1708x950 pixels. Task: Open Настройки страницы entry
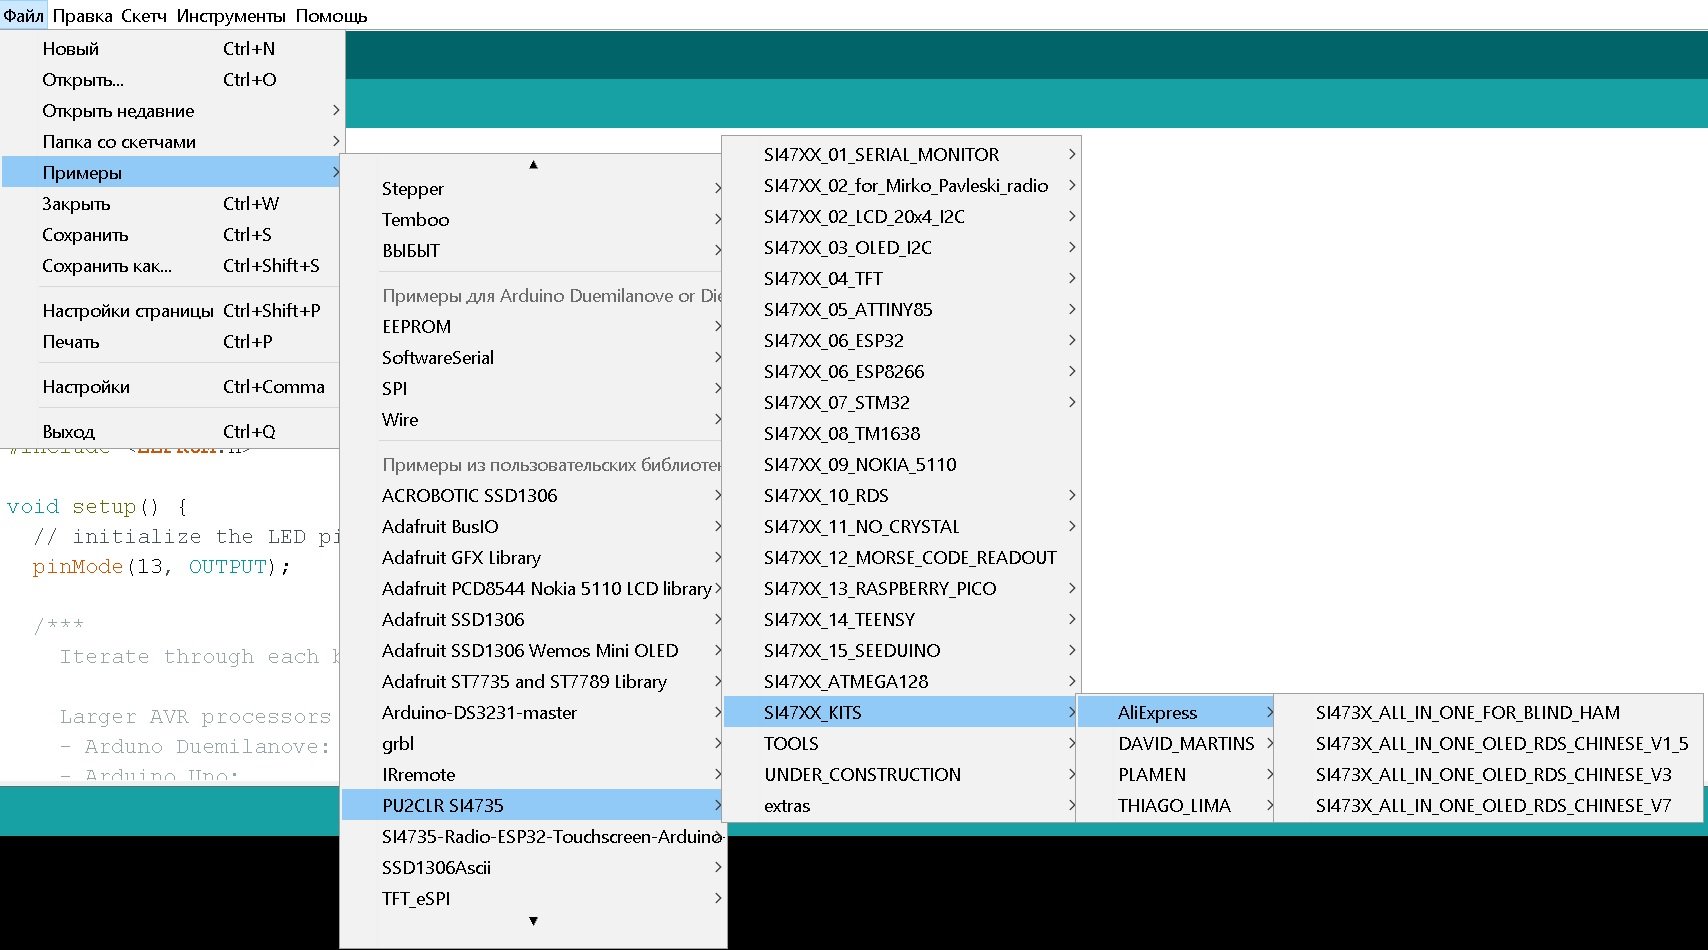(172, 311)
